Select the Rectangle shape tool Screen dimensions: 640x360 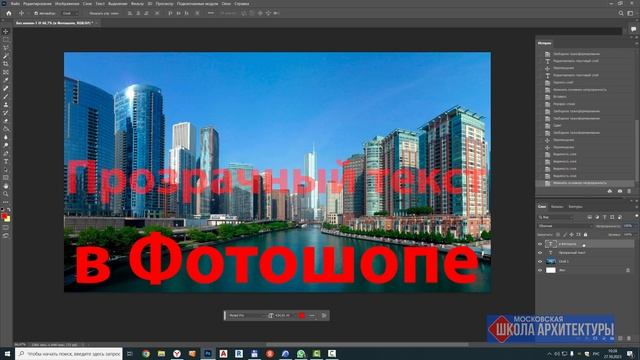click(x=6, y=178)
